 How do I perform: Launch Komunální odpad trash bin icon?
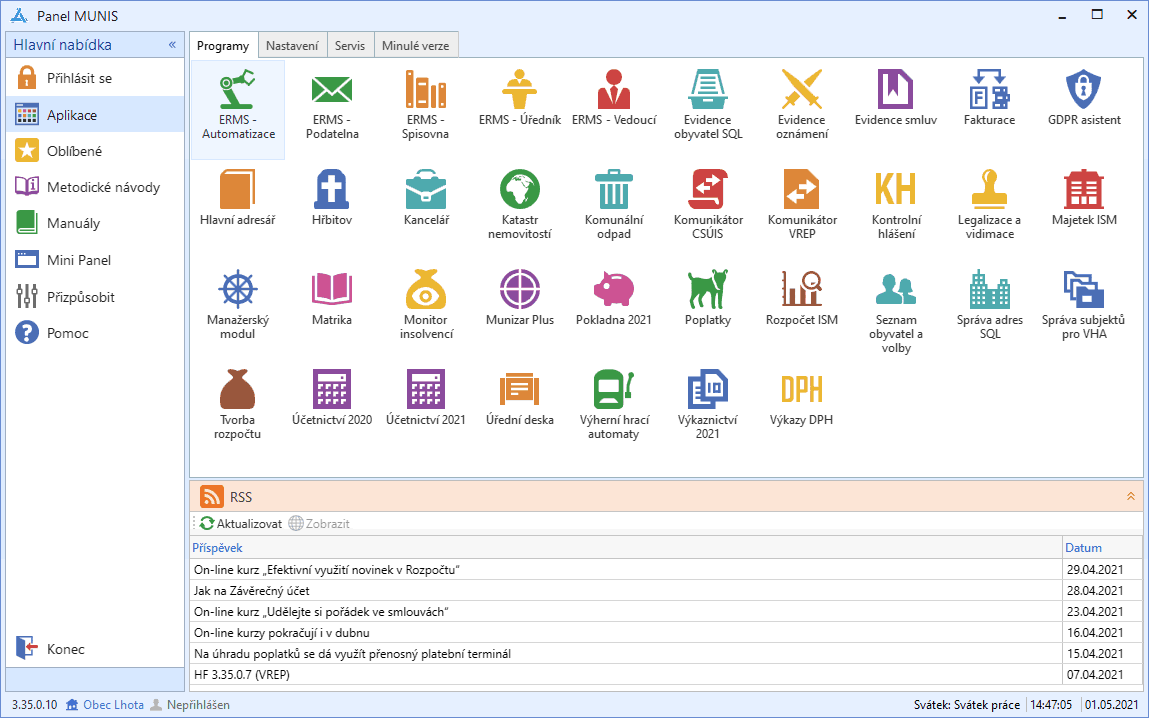(614, 190)
